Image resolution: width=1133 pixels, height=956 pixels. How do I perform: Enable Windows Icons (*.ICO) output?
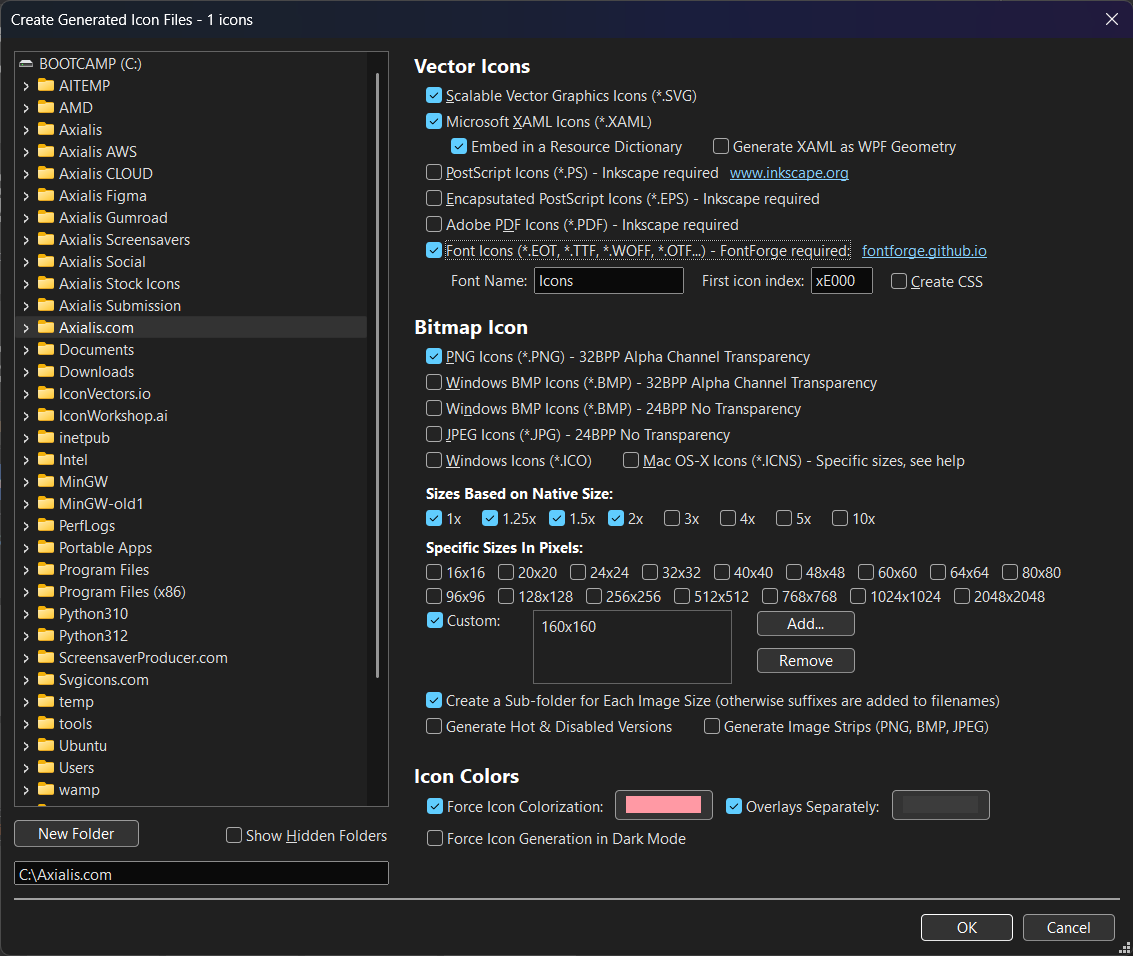[x=434, y=460]
